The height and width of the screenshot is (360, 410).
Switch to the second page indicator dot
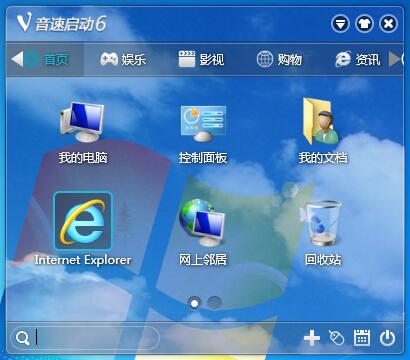click(214, 303)
